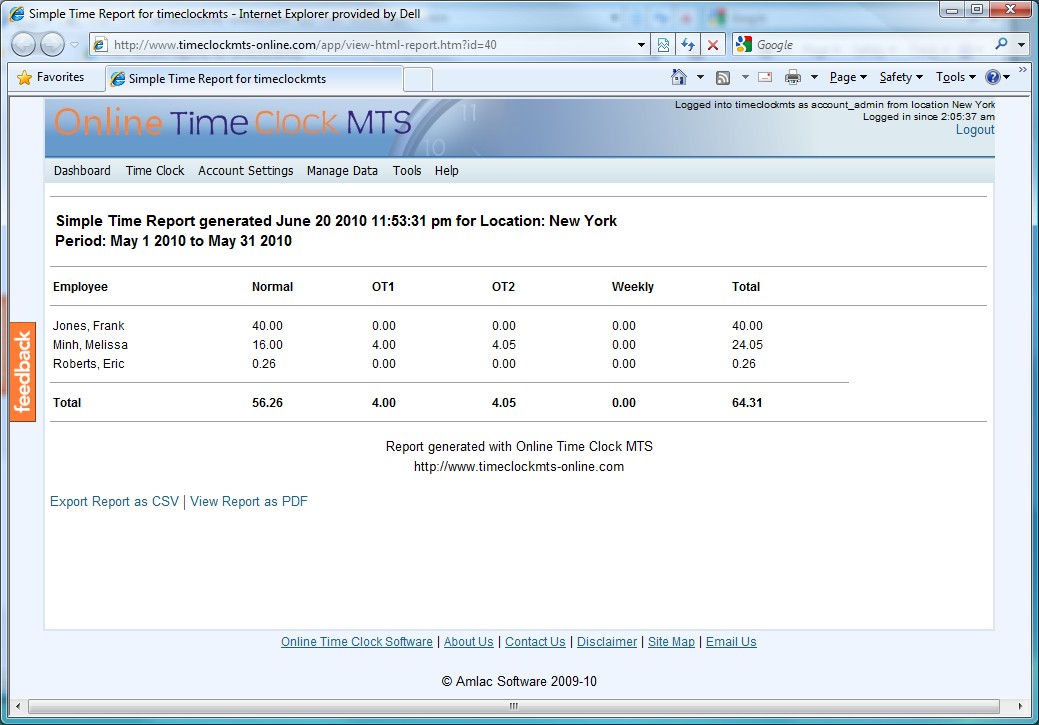
Task: Click the browser Forward arrow button
Action: (x=52, y=44)
